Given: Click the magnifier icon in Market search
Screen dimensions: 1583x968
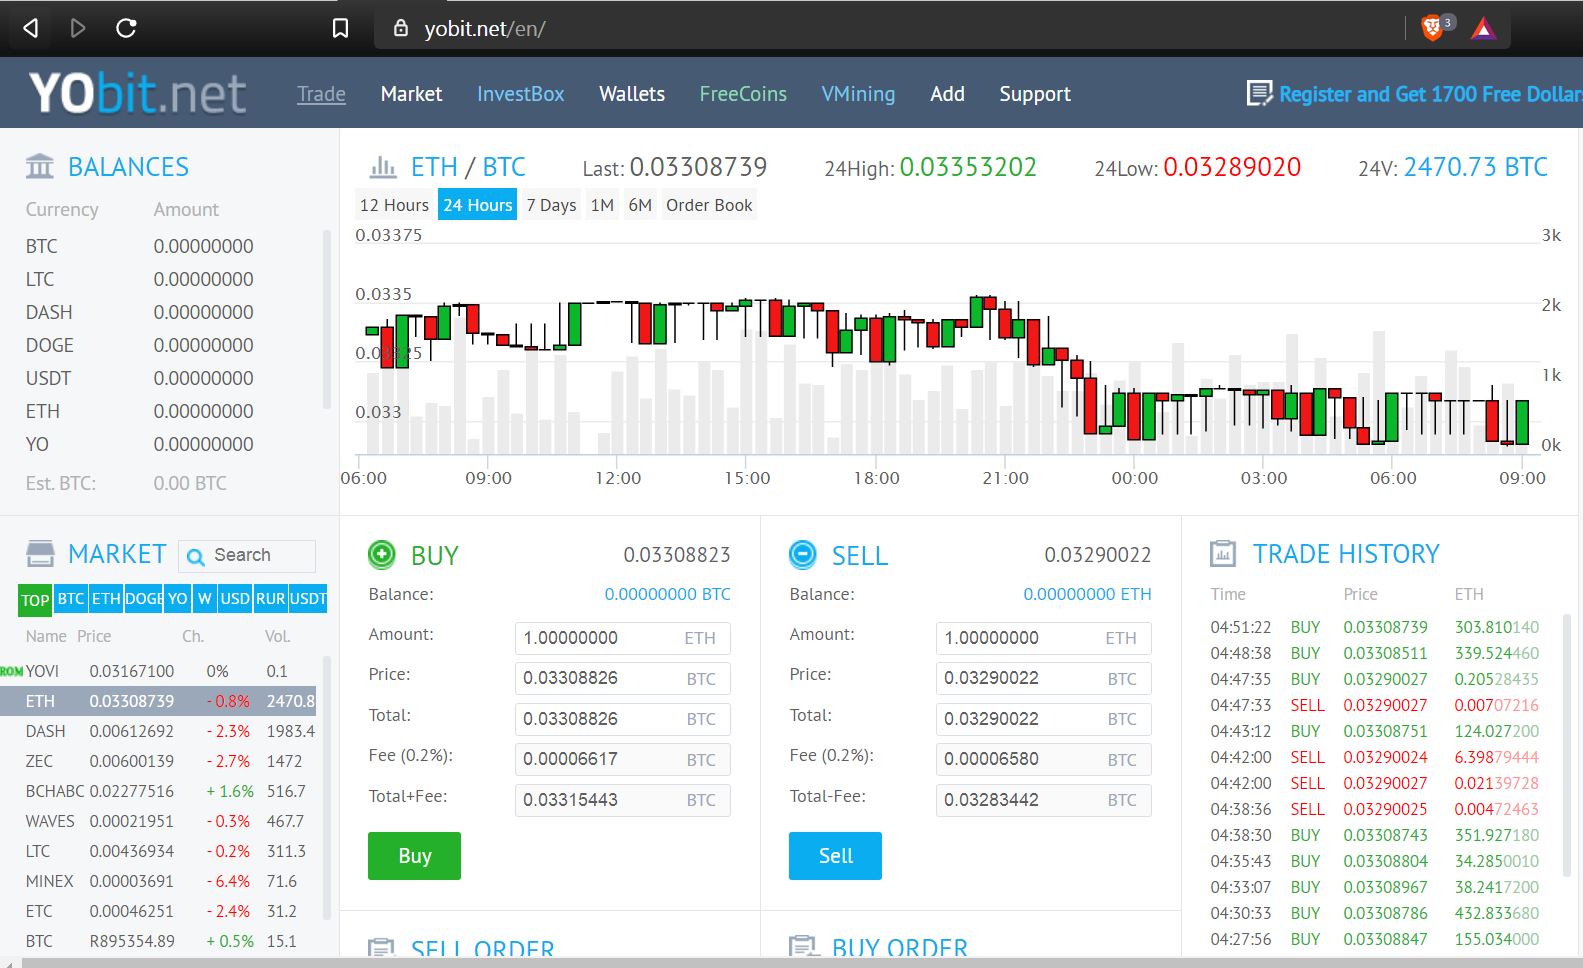Looking at the screenshot, I should [x=196, y=557].
